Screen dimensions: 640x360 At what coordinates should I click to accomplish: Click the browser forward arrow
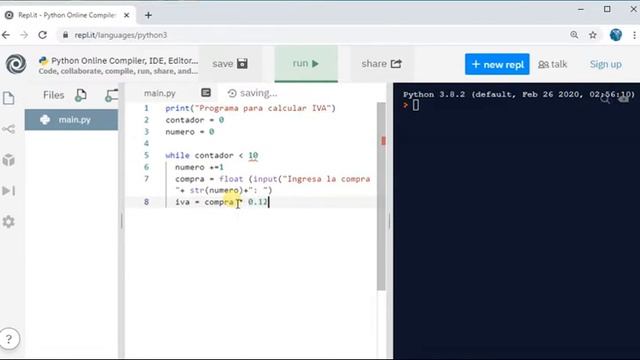point(24,35)
